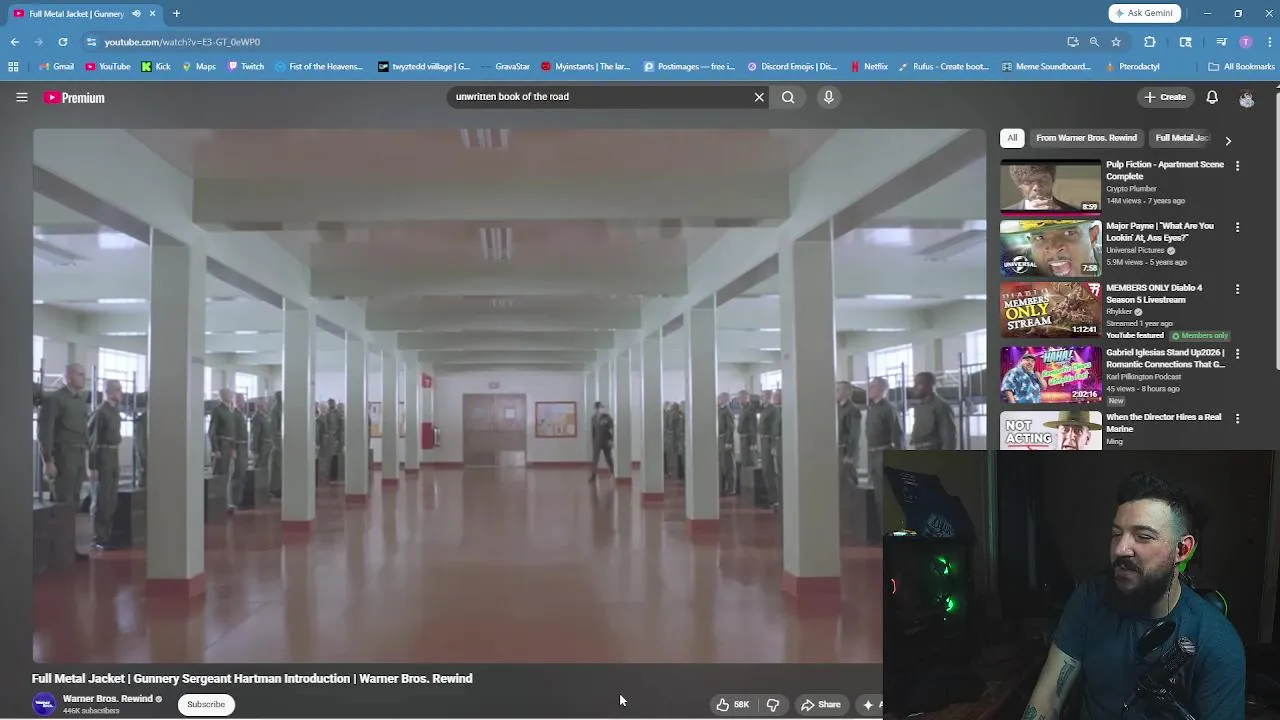Click the Create button
This screenshot has height=720, width=1280.
[1165, 97]
